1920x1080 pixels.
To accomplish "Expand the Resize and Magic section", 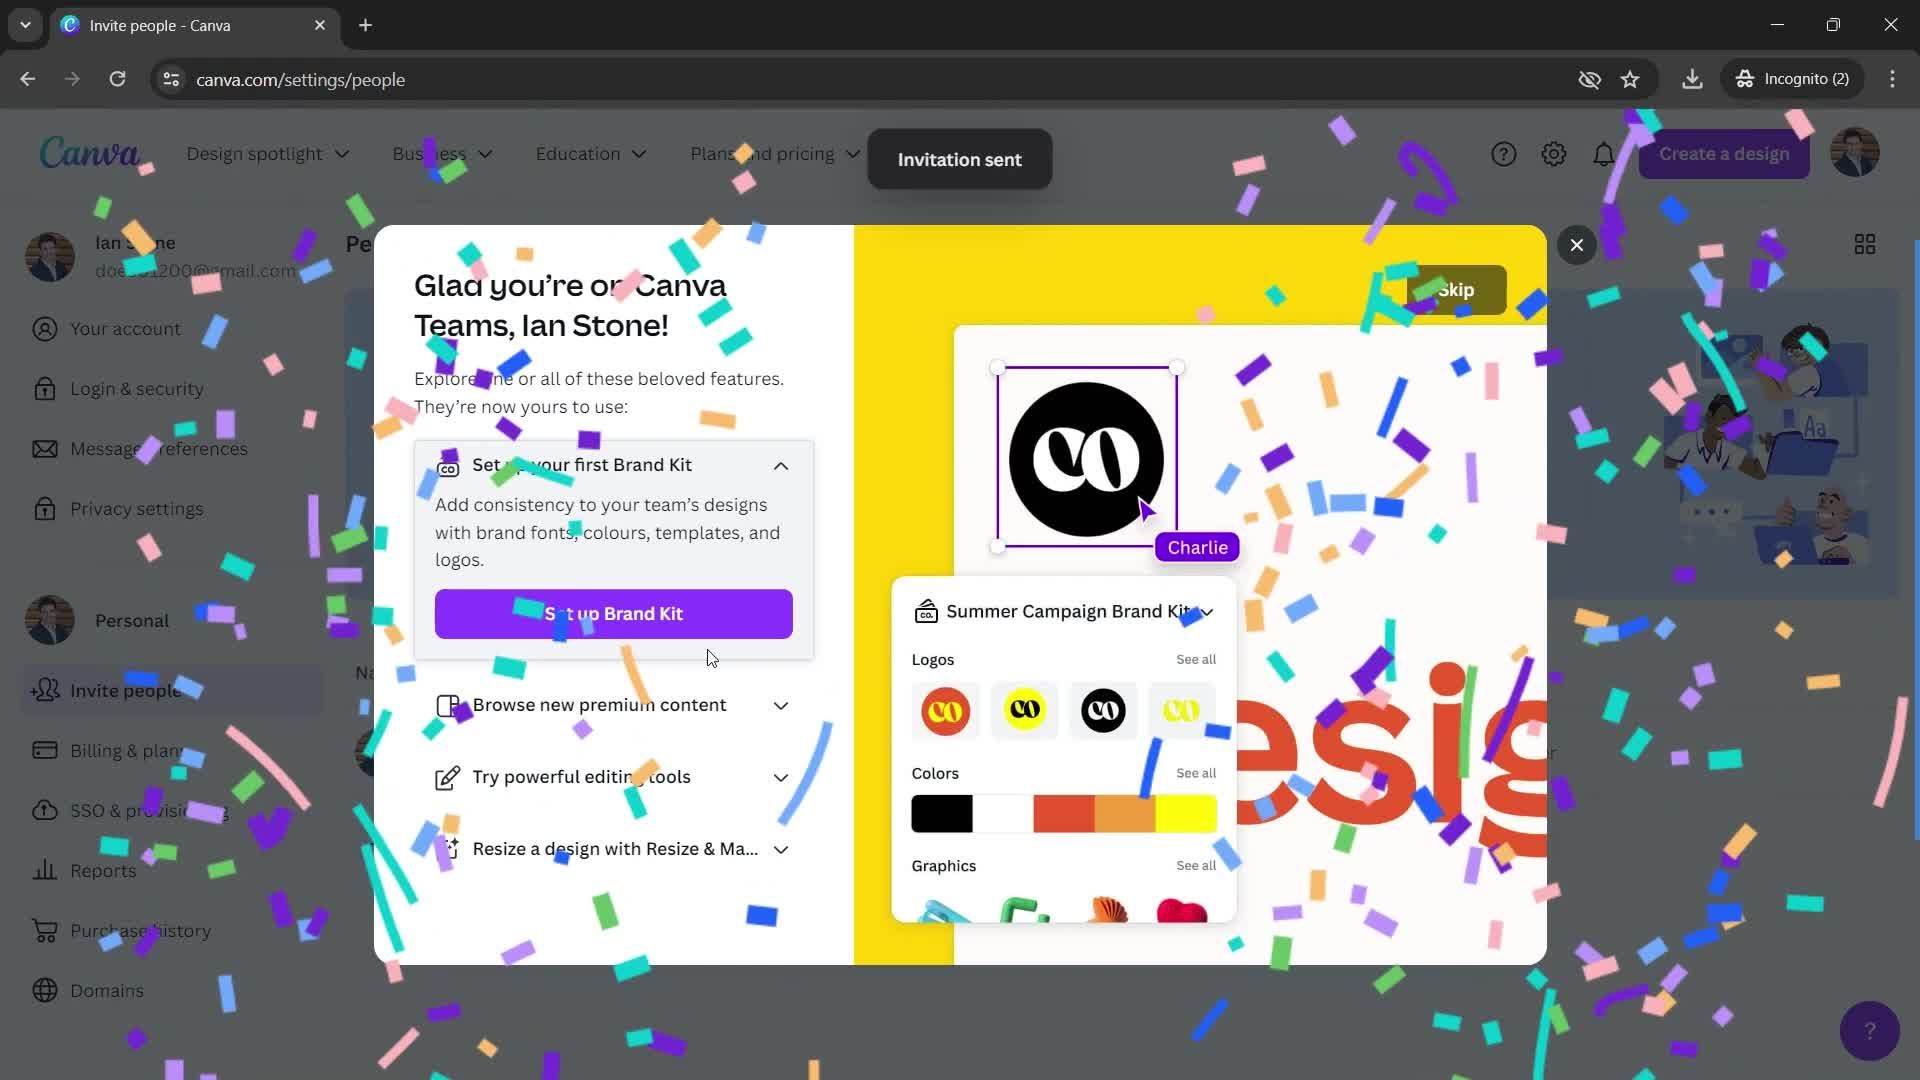I will [779, 848].
